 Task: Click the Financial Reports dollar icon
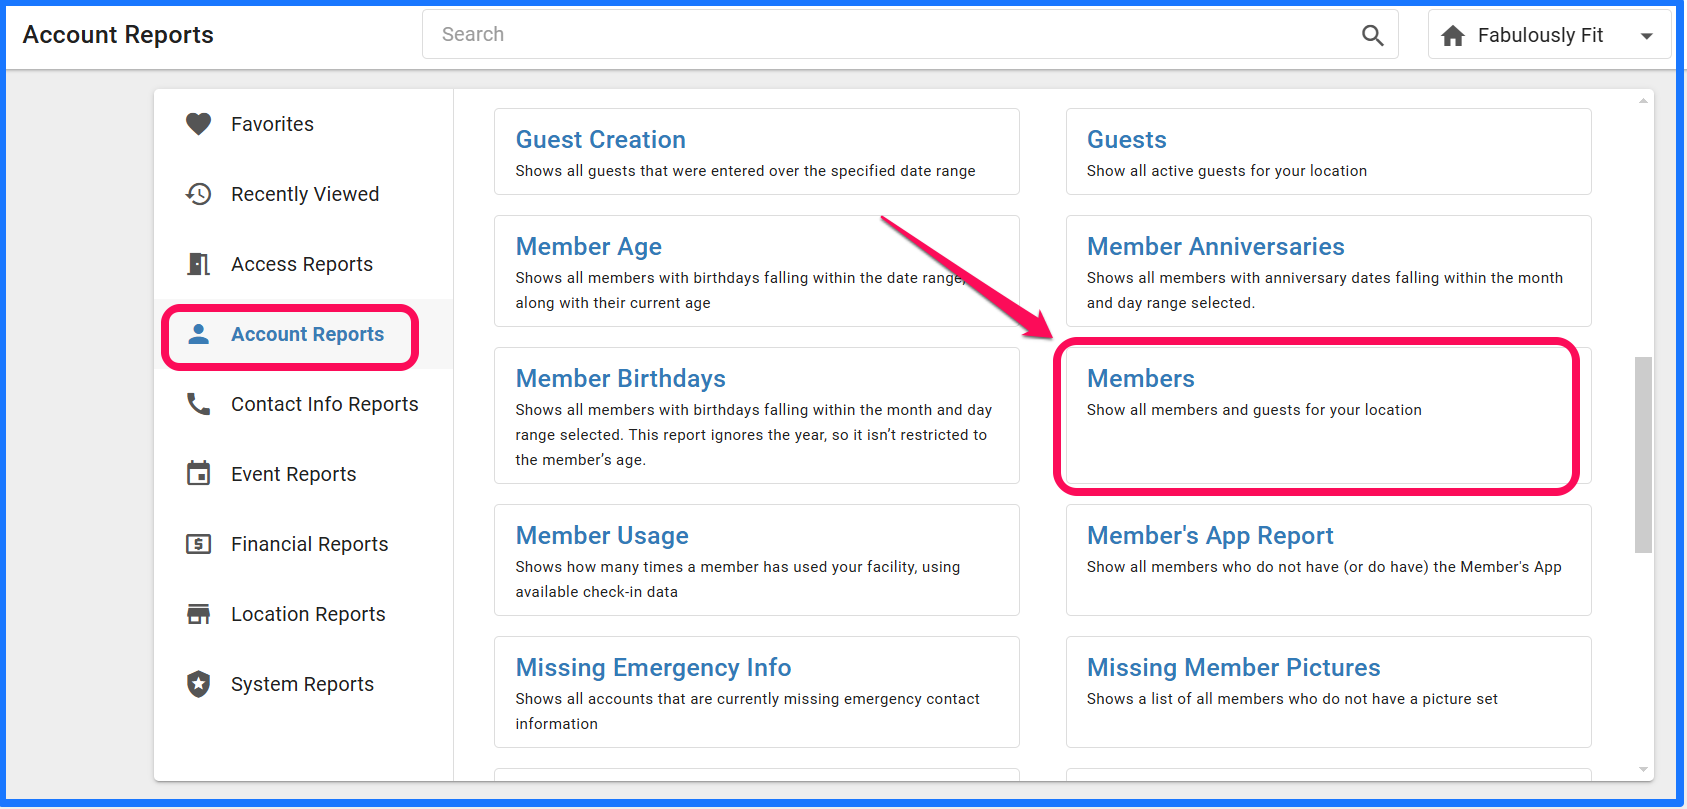pyautogui.click(x=199, y=544)
